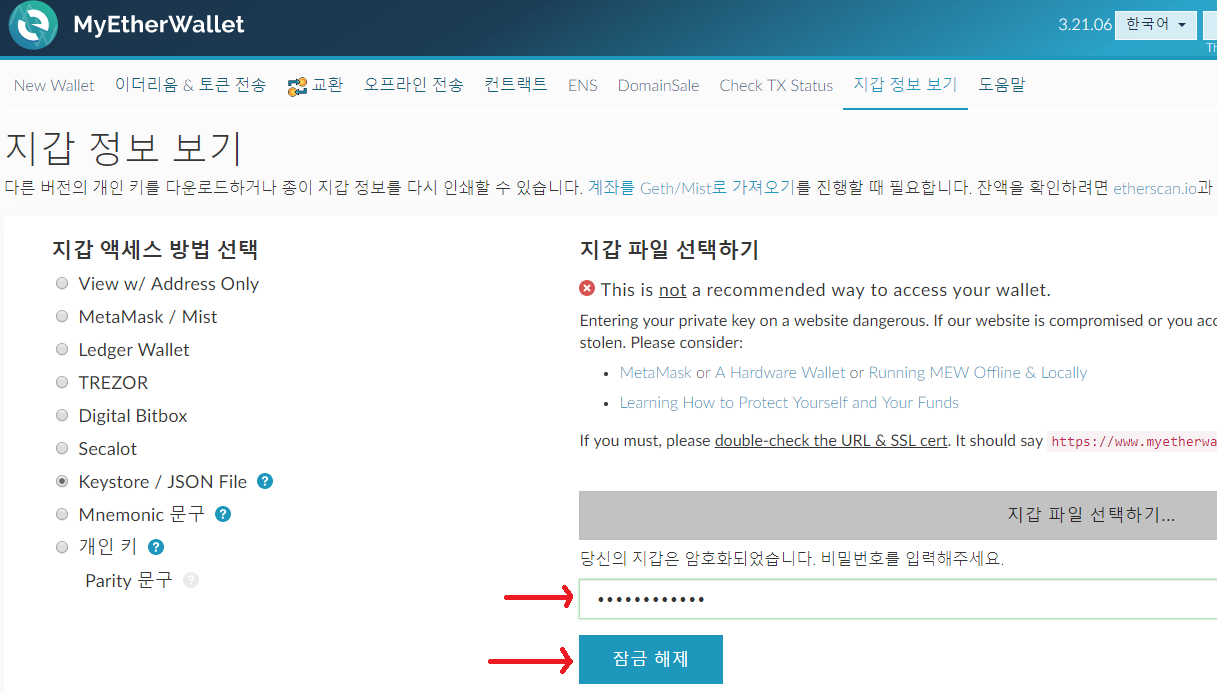This screenshot has width=1217, height=693.
Task: Select Digital Bitbox radio button
Action: tap(62, 416)
